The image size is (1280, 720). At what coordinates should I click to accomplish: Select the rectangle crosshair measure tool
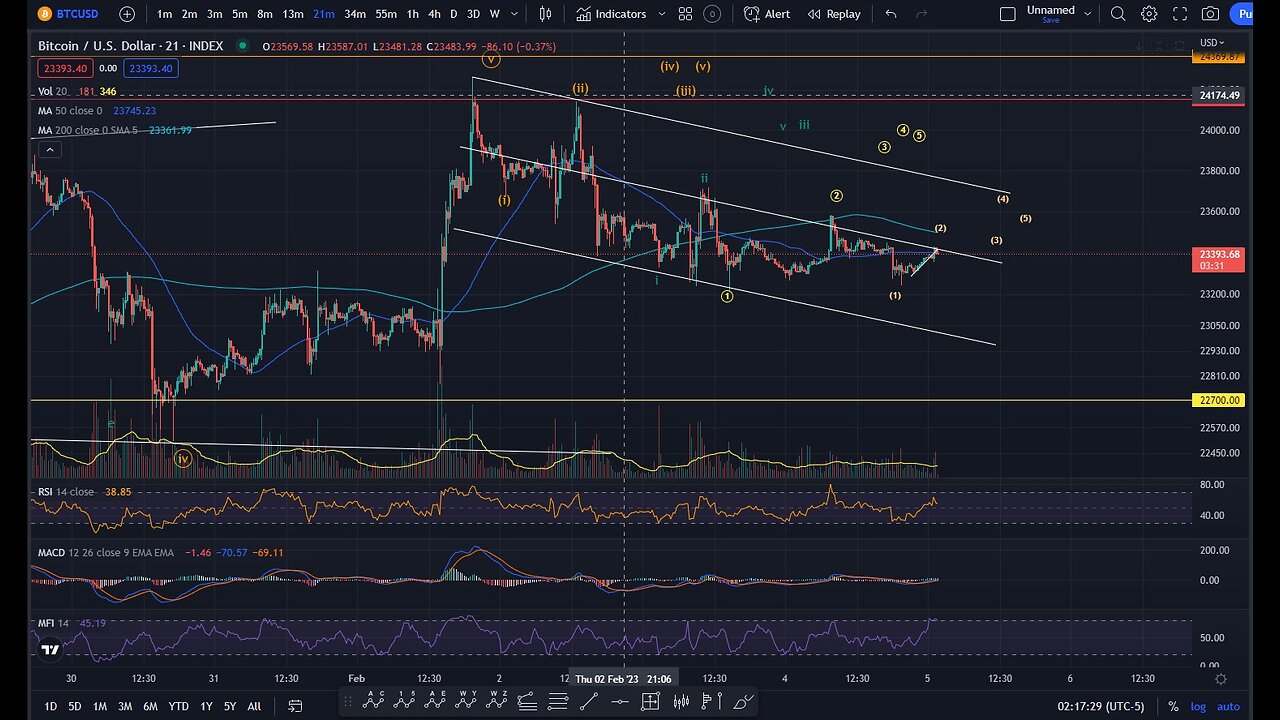pos(651,702)
